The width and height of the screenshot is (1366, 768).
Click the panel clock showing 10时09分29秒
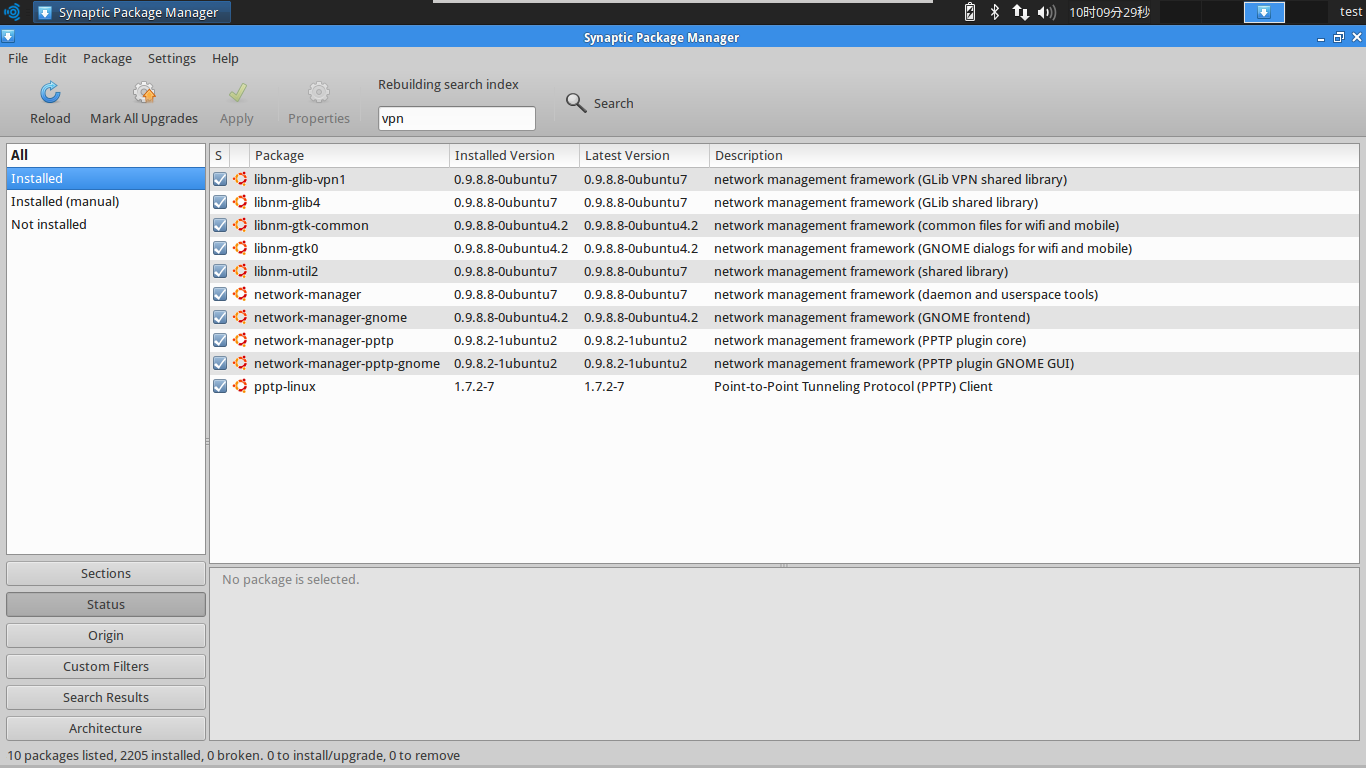pos(1109,12)
